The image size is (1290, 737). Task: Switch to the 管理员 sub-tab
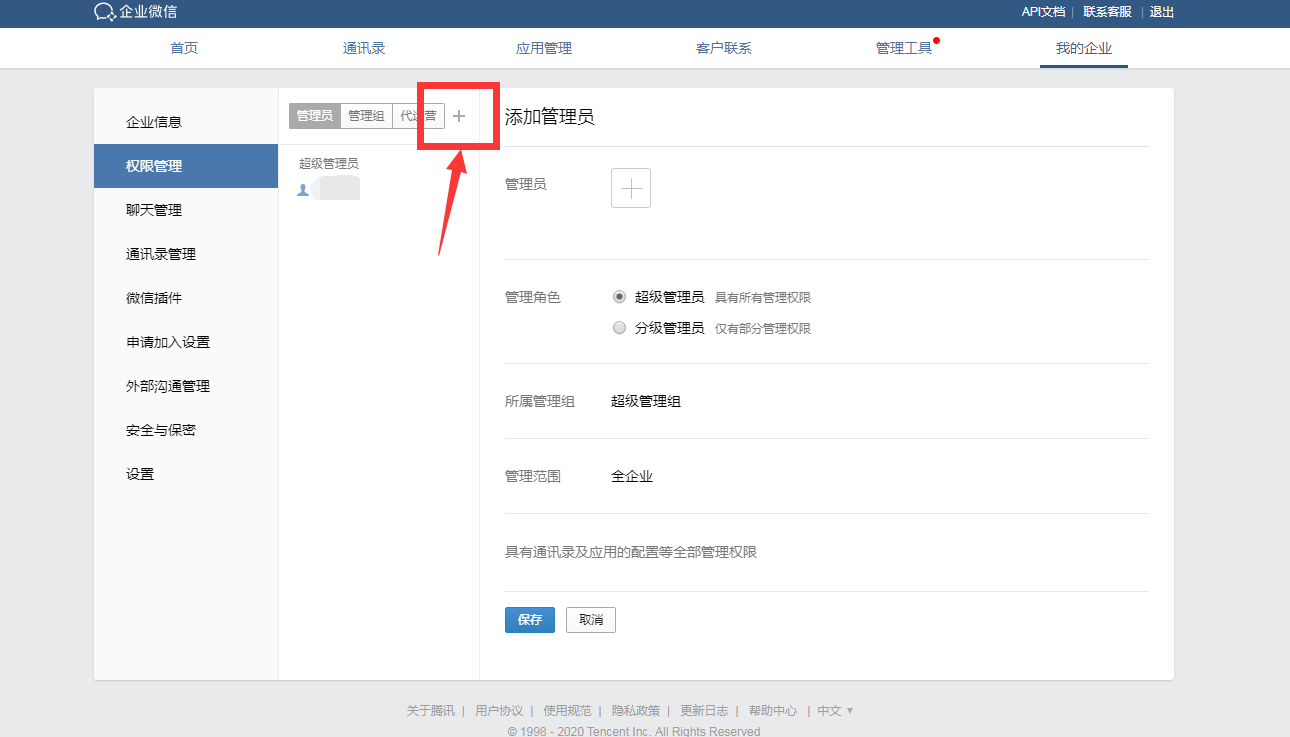[x=315, y=116]
